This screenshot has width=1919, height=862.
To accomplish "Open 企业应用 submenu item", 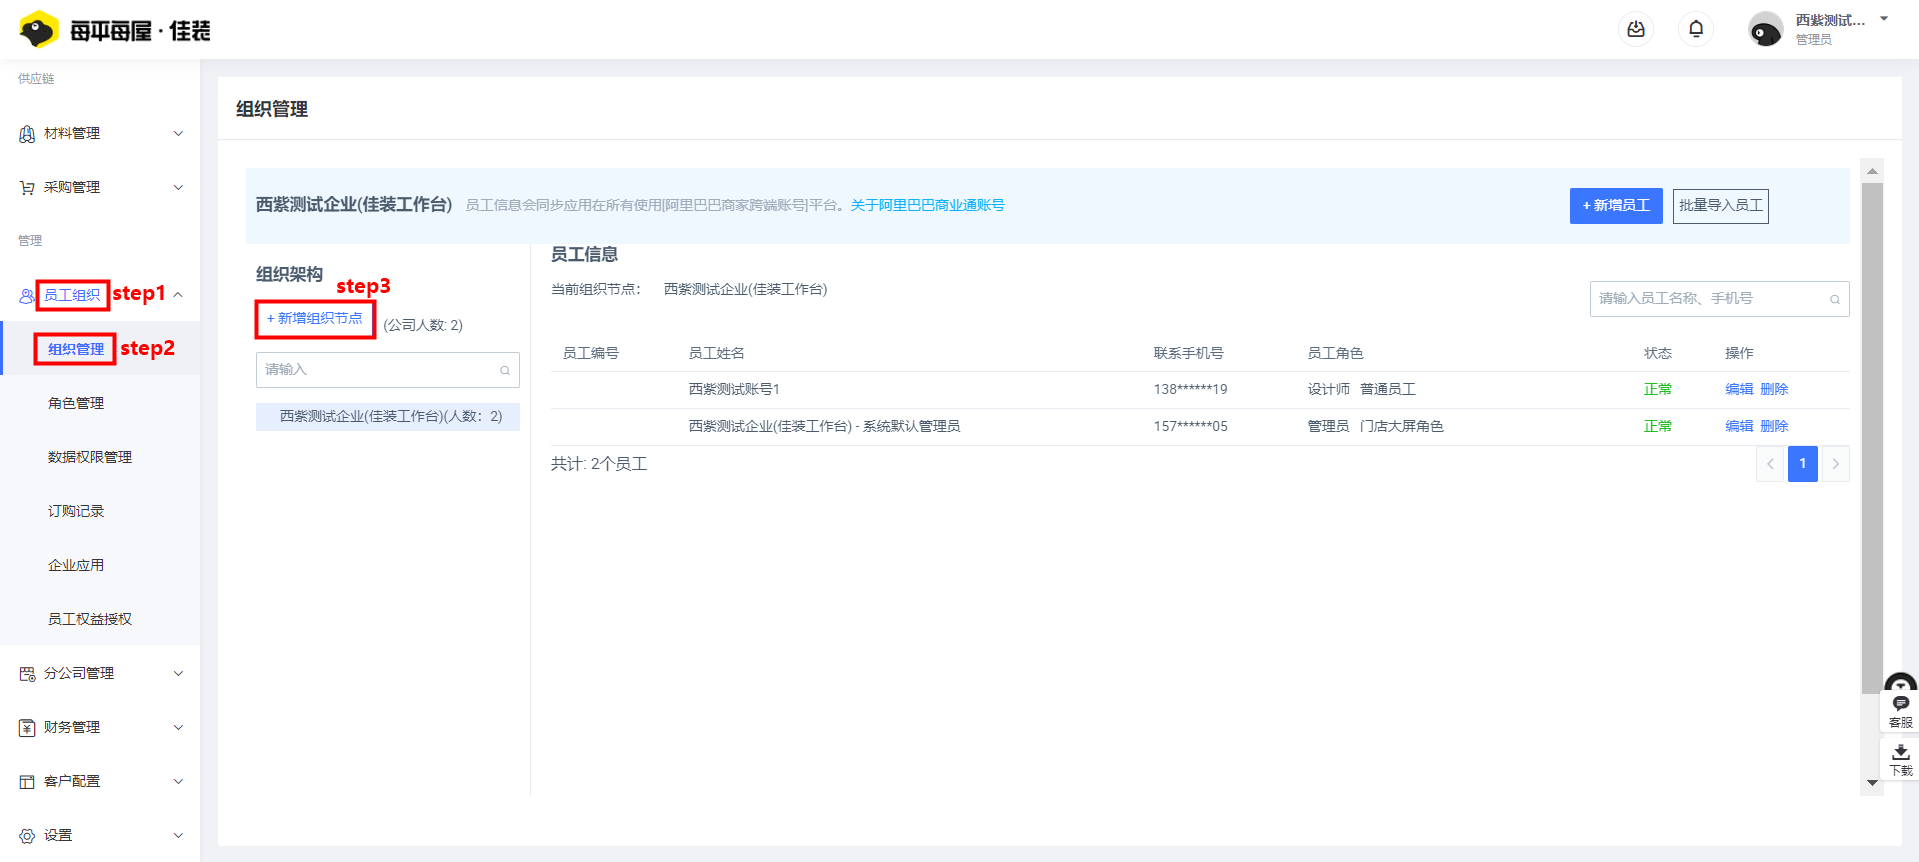I will 76,565.
